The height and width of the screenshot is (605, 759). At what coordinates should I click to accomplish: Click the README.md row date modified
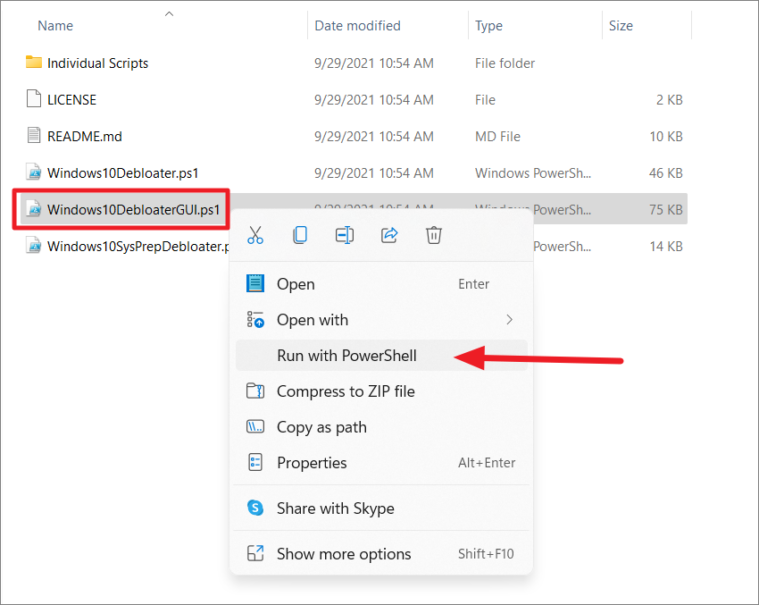point(374,136)
